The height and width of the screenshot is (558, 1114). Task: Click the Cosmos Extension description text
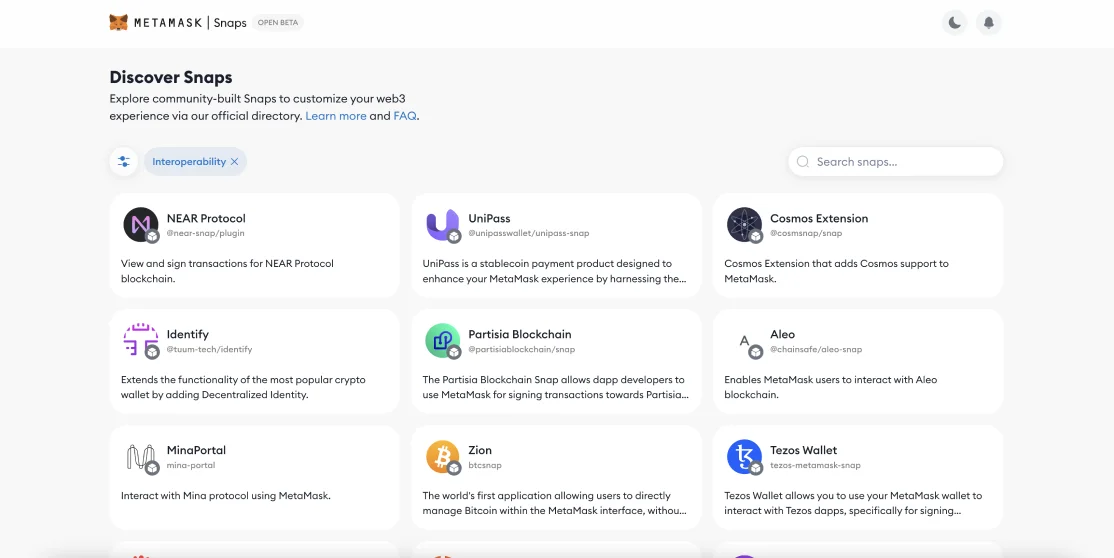click(x=836, y=271)
